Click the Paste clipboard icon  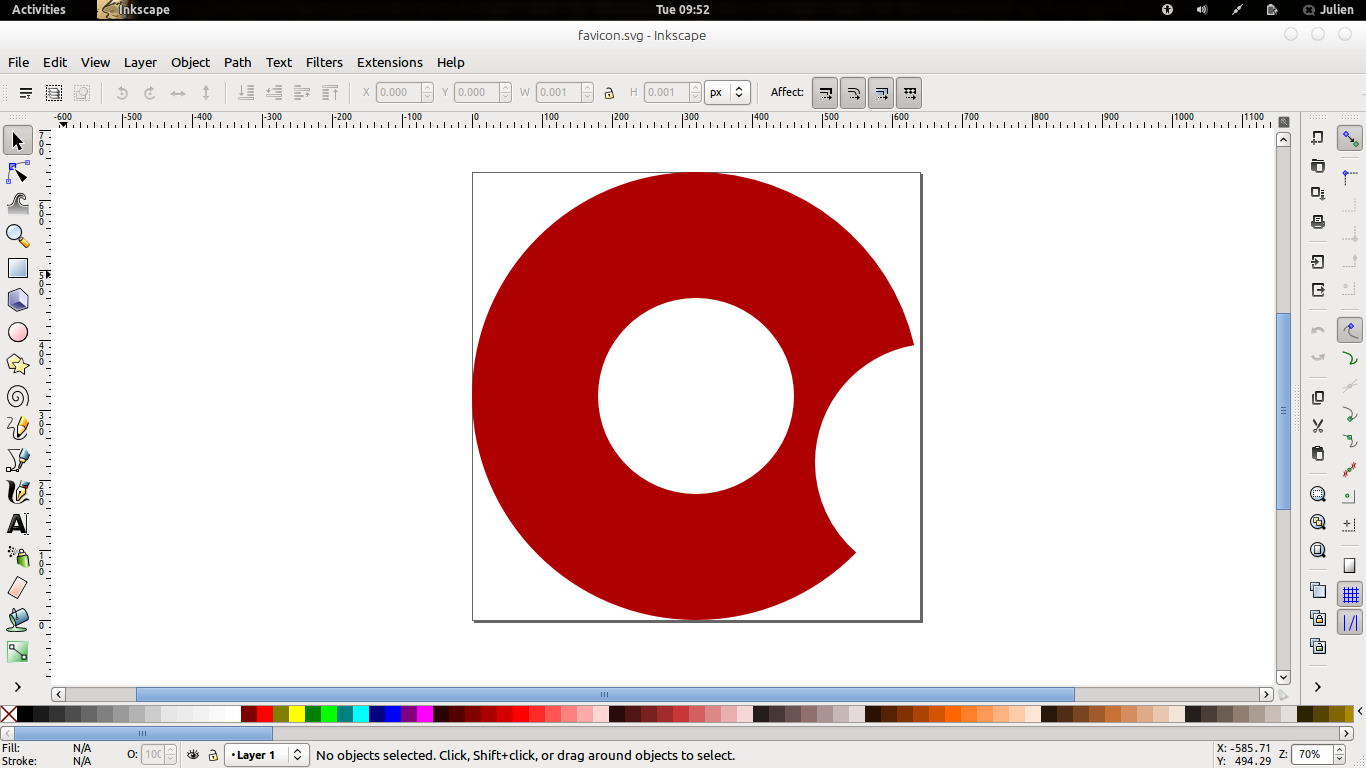pos(1318,454)
